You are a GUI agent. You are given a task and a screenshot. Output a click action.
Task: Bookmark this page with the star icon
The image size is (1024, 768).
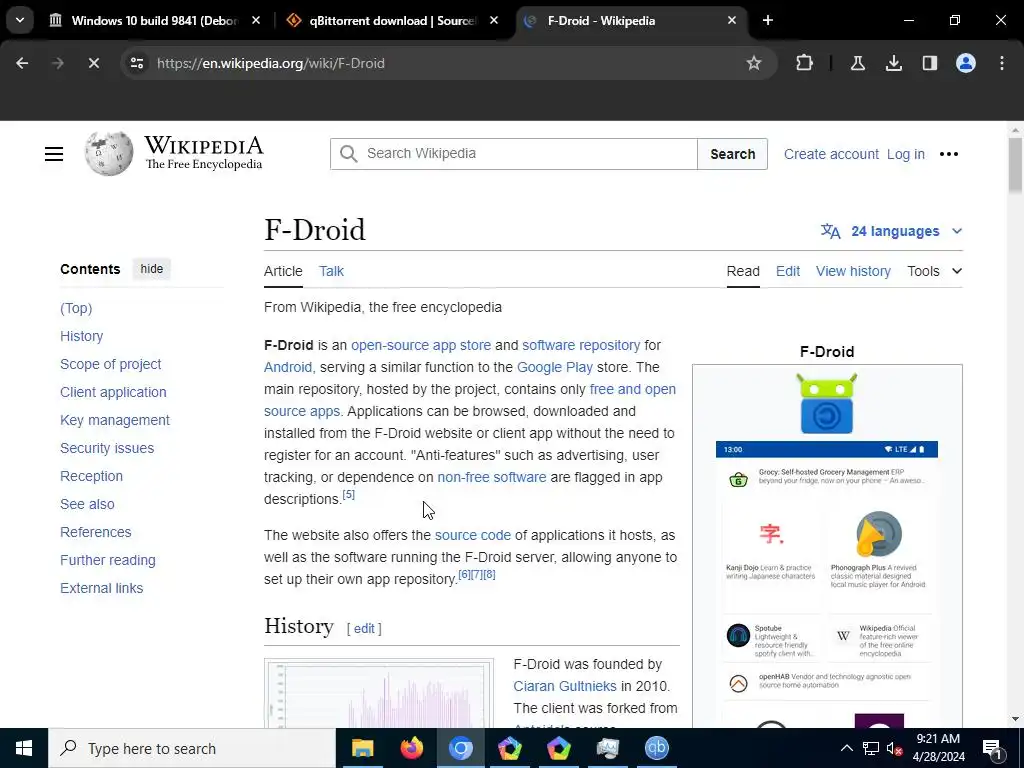point(754,63)
